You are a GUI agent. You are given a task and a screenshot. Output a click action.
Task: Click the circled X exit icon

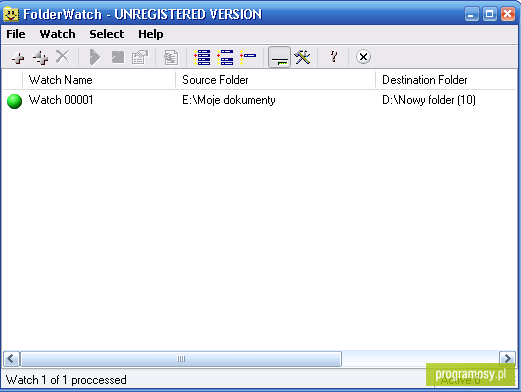coord(363,57)
